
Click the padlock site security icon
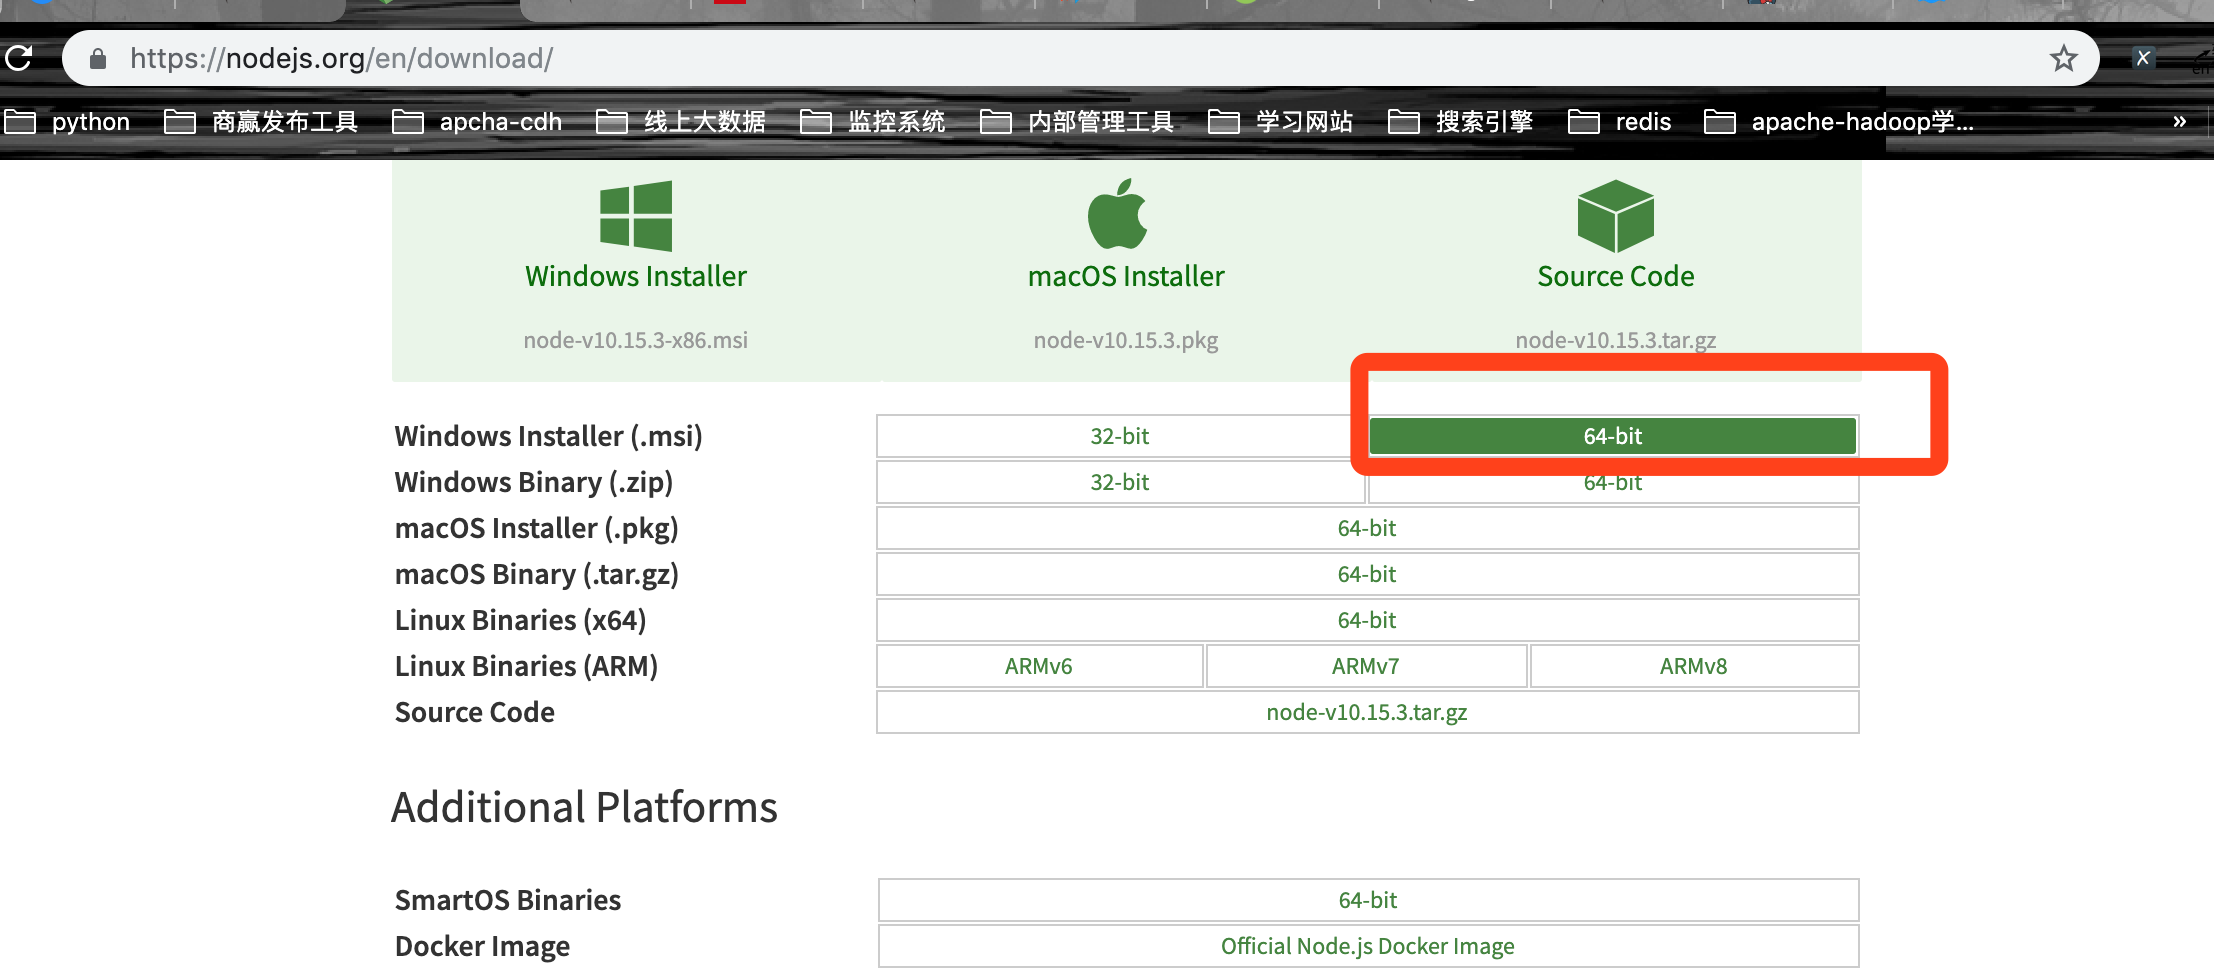98,59
